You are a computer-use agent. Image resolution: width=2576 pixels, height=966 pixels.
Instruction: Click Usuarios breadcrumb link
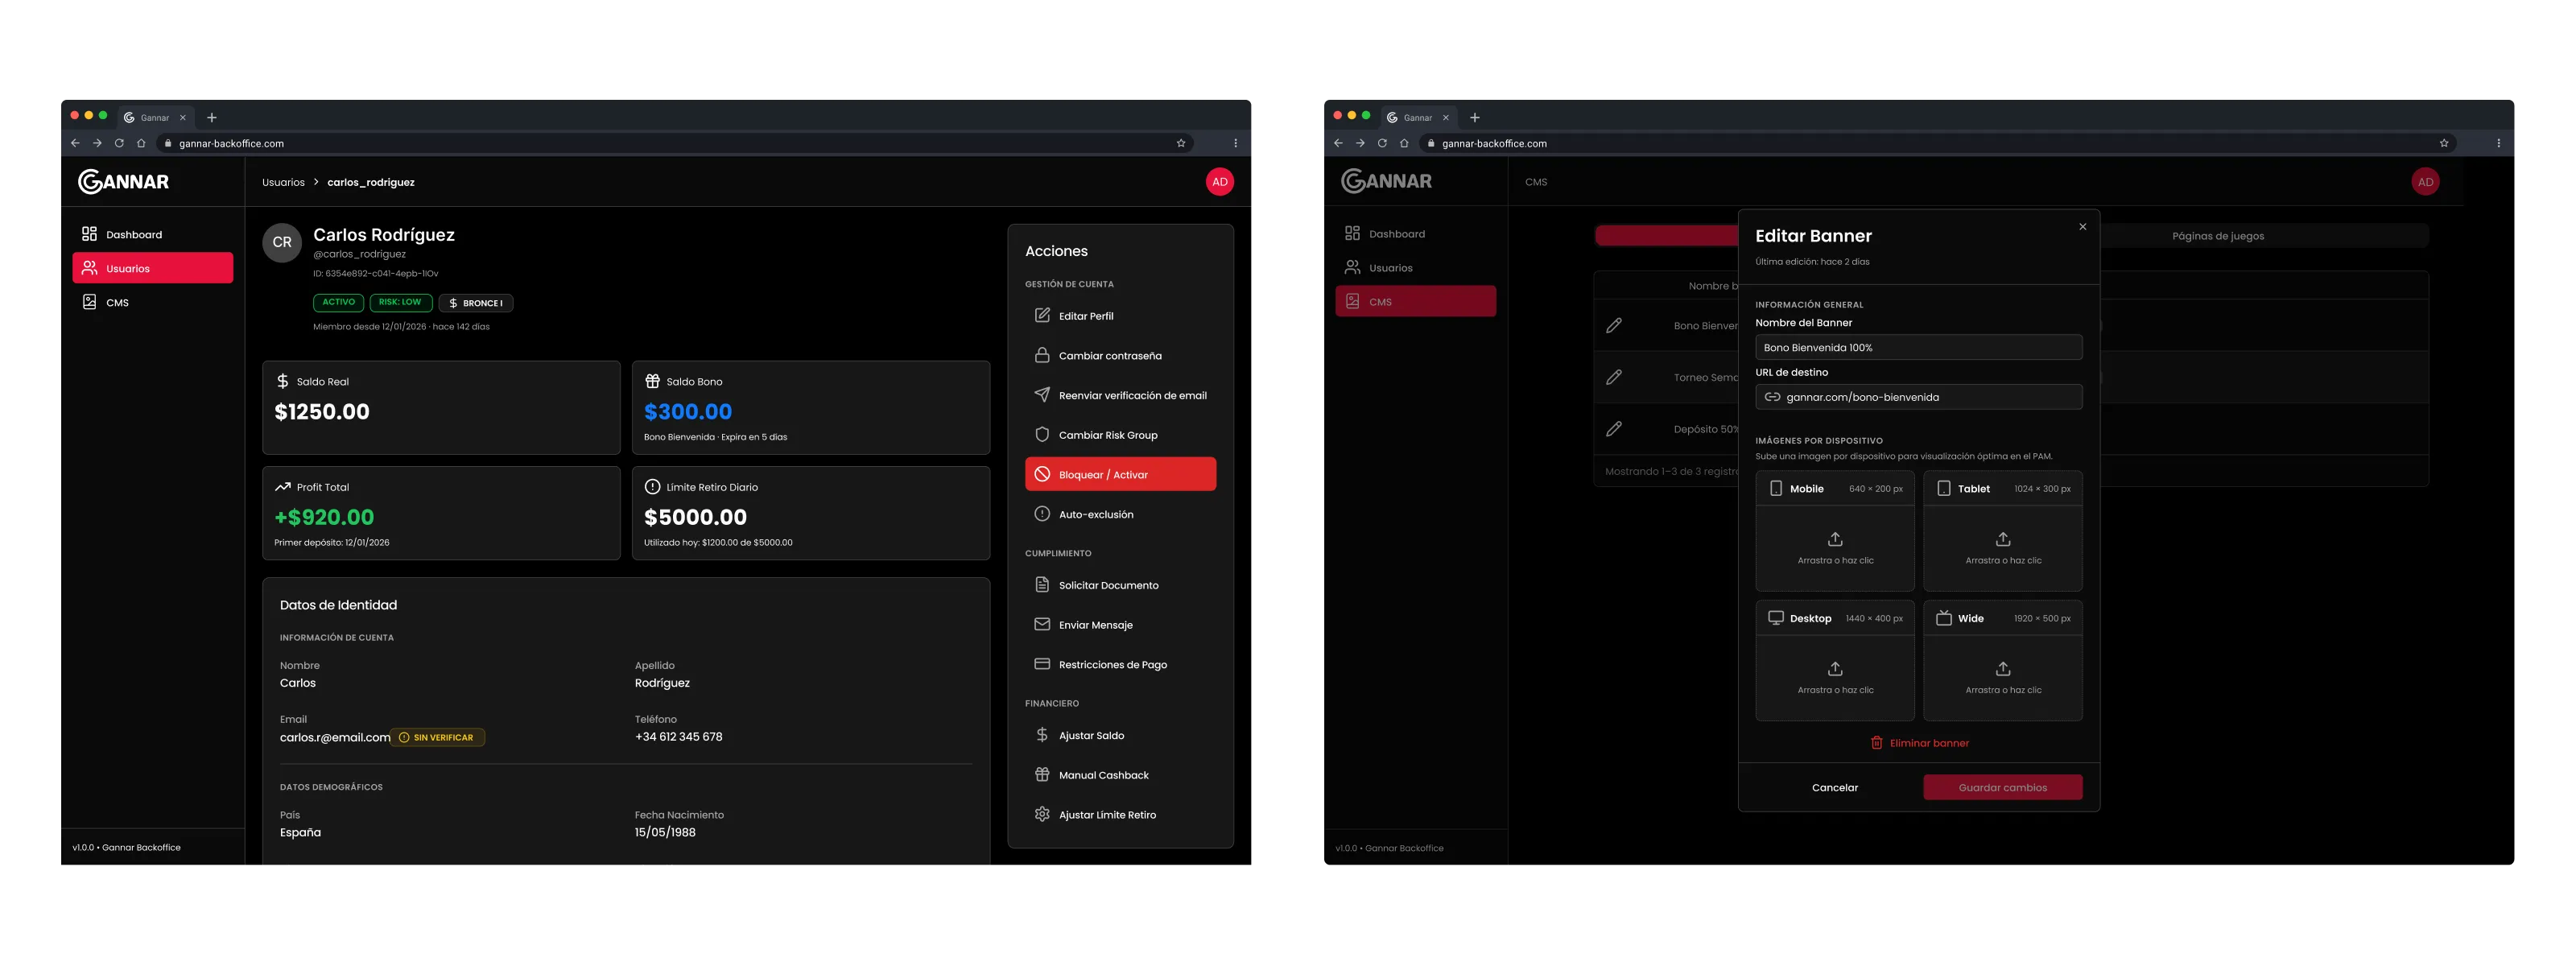[x=283, y=182]
